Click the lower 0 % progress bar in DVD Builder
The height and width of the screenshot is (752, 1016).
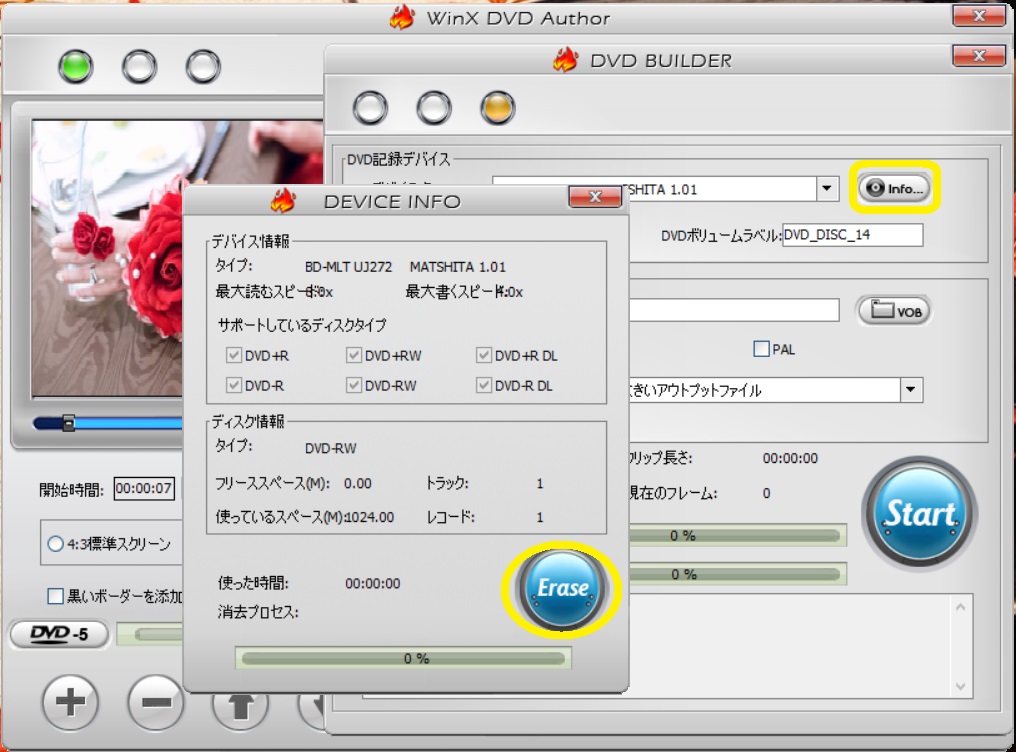pyautogui.click(x=737, y=574)
